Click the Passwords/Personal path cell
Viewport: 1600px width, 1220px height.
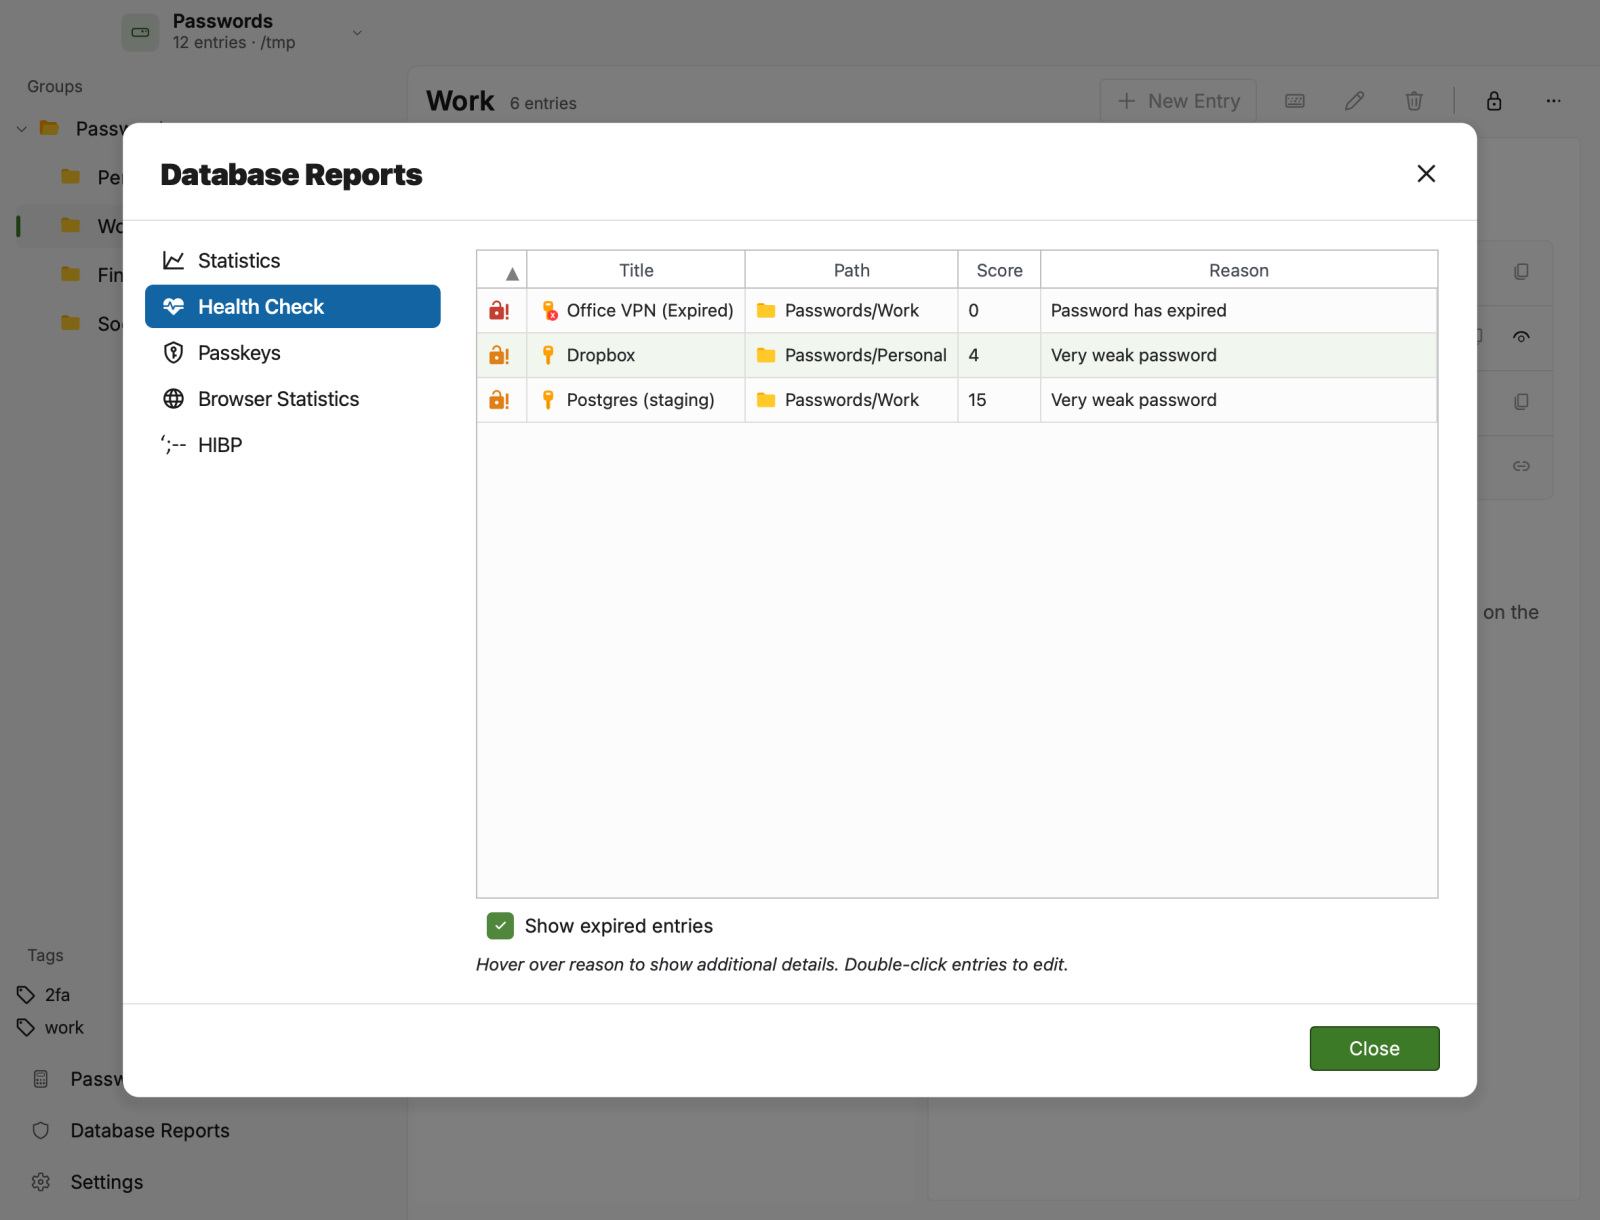[x=851, y=355]
